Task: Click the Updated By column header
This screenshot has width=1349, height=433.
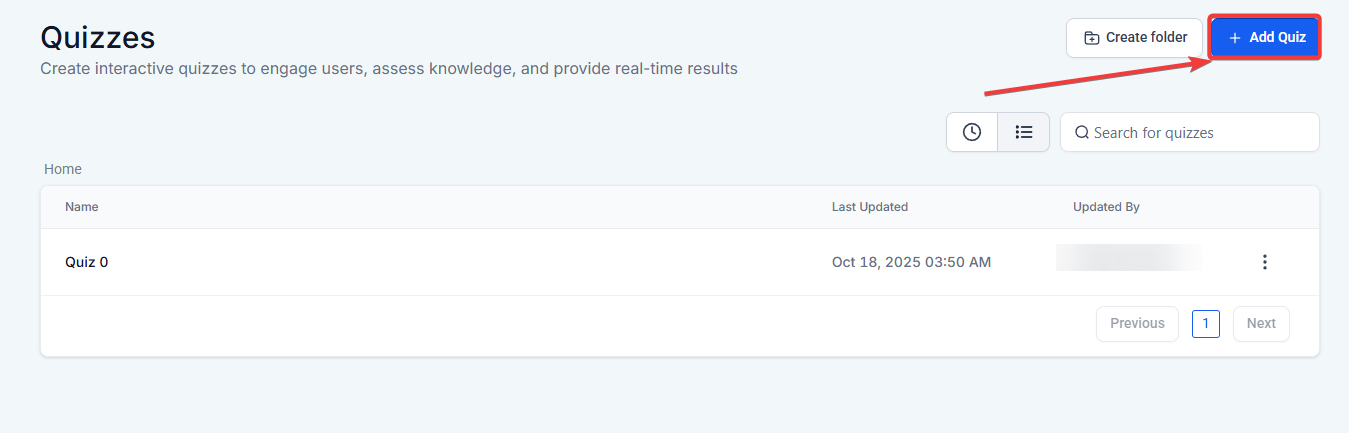Action: coord(1106,207)
